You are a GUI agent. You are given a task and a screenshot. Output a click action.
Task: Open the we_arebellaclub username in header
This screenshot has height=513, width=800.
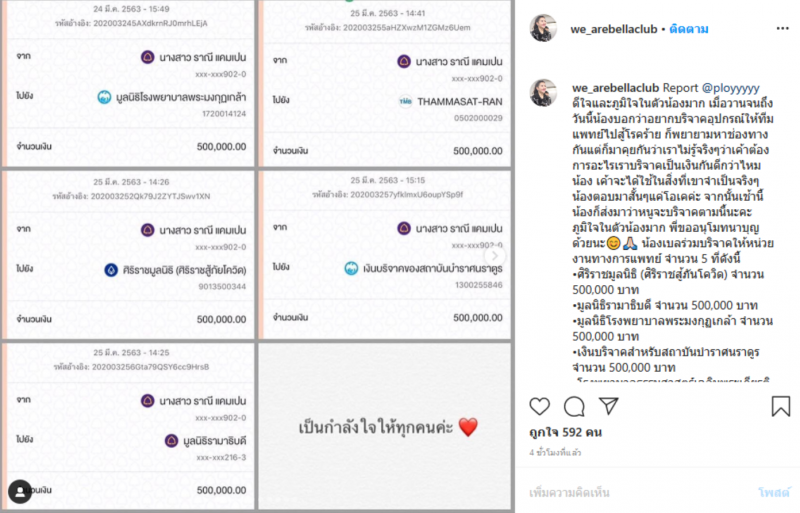coord(614,29)
